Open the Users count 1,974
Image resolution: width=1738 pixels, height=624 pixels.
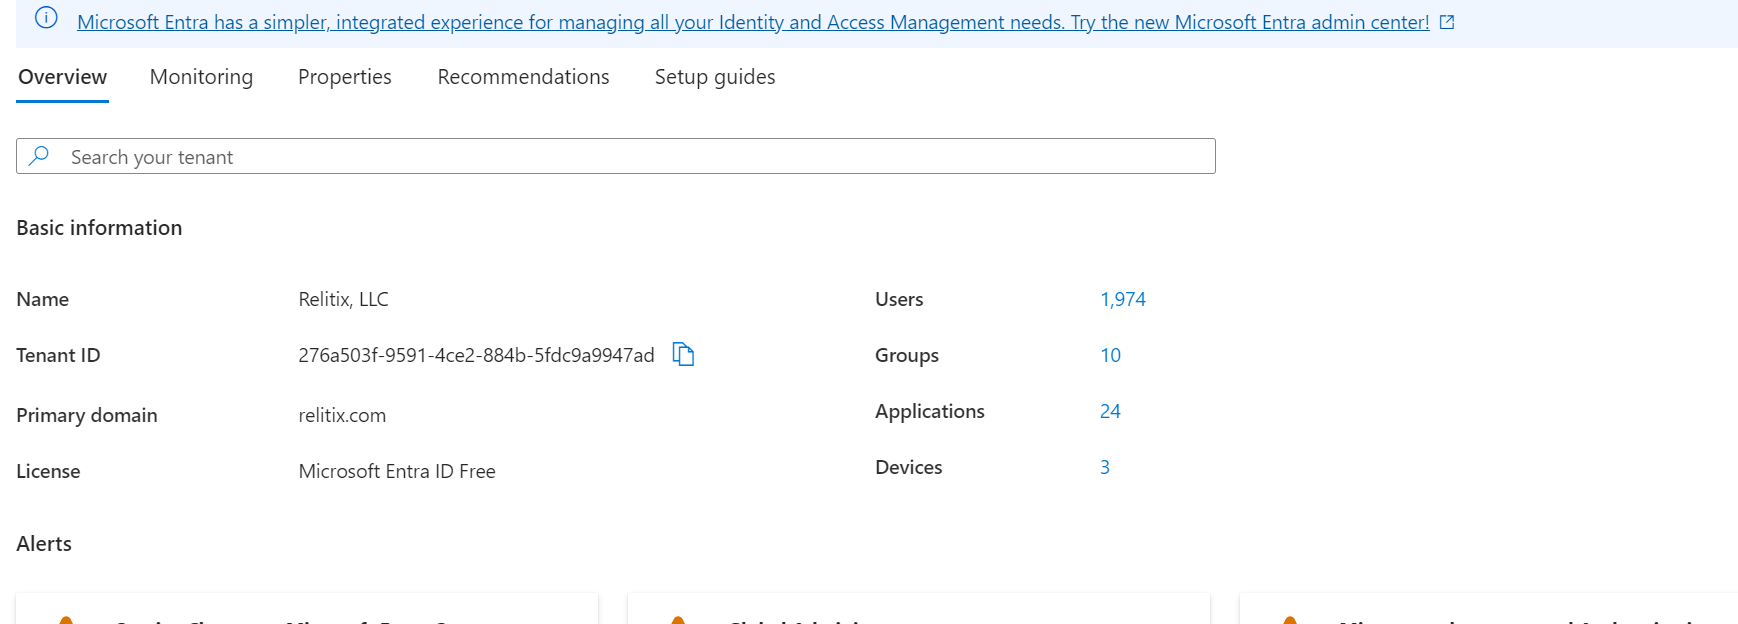(x=1123, y=299)
